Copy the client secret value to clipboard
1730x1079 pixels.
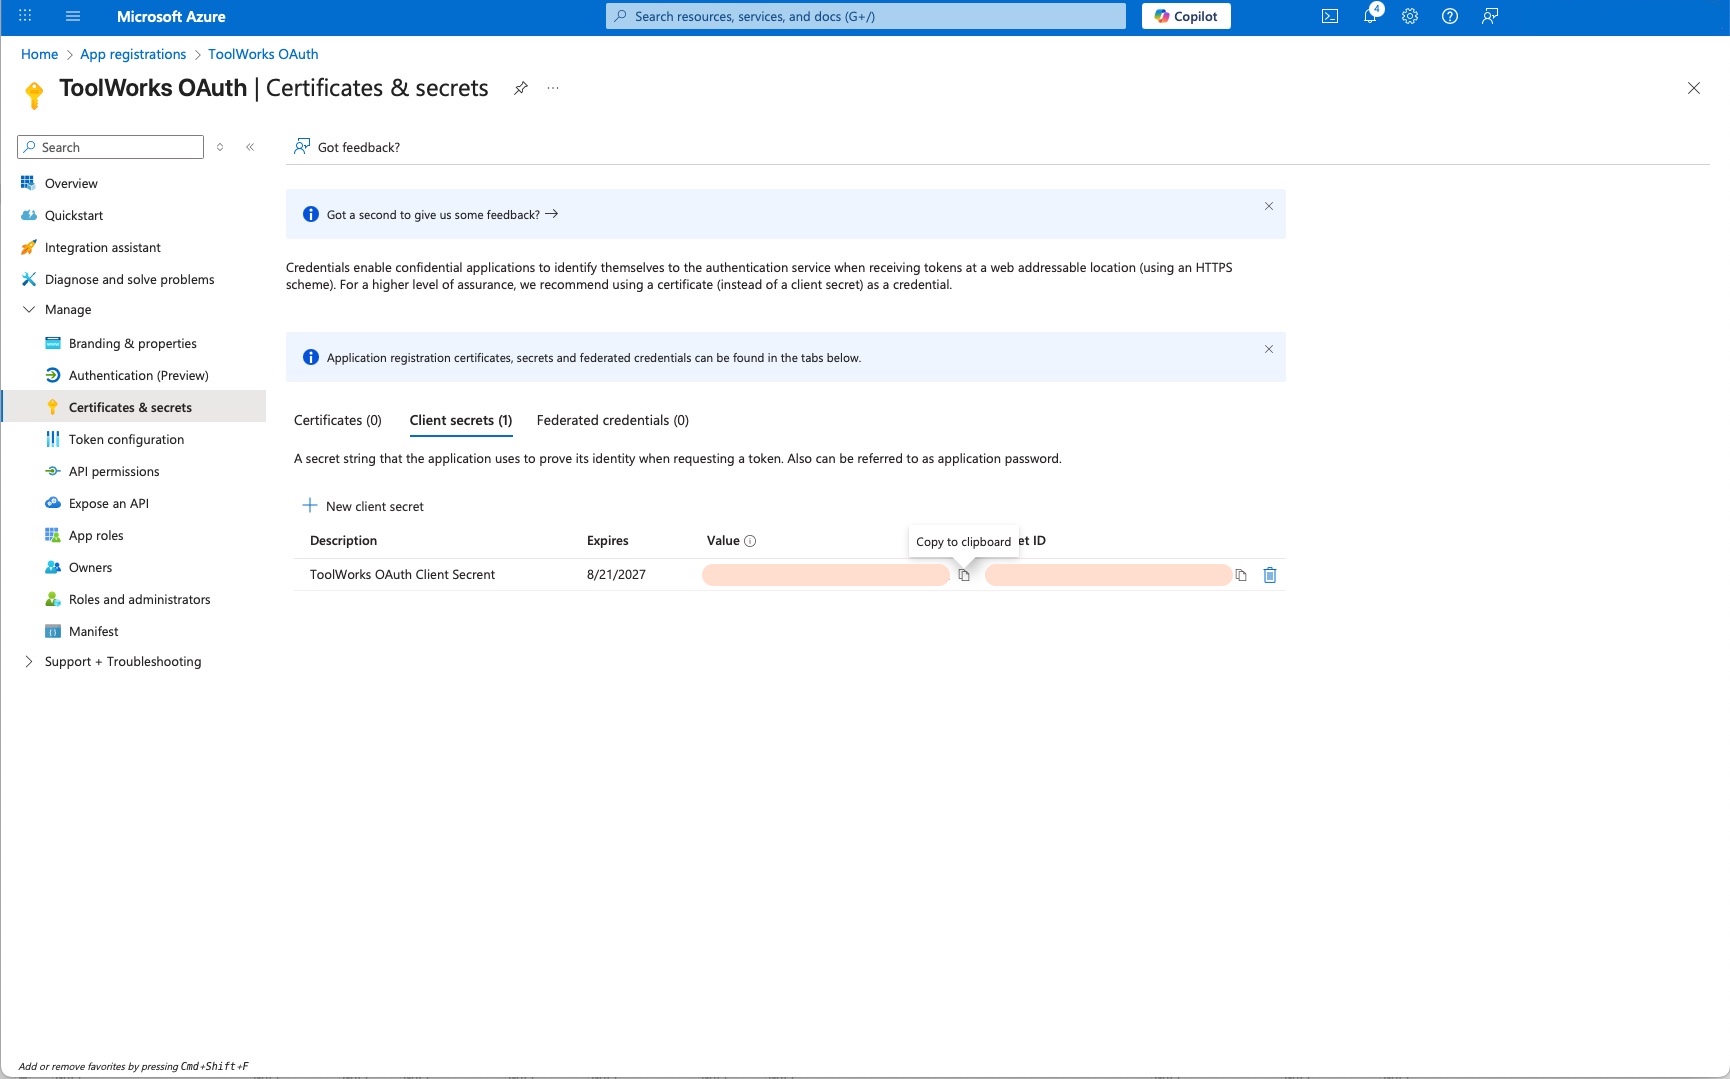pos(963,575)
